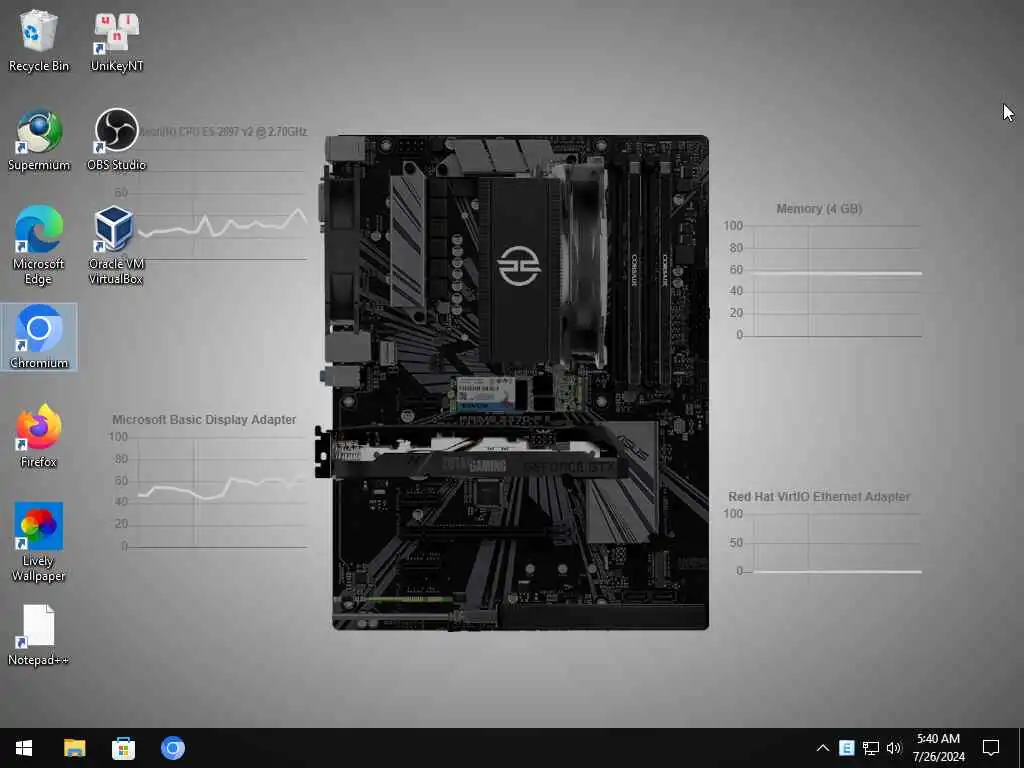Open the Windows Start menu
Image resolution: width=1024 pixels, height=768 pixels.
(x=24, y=748)
